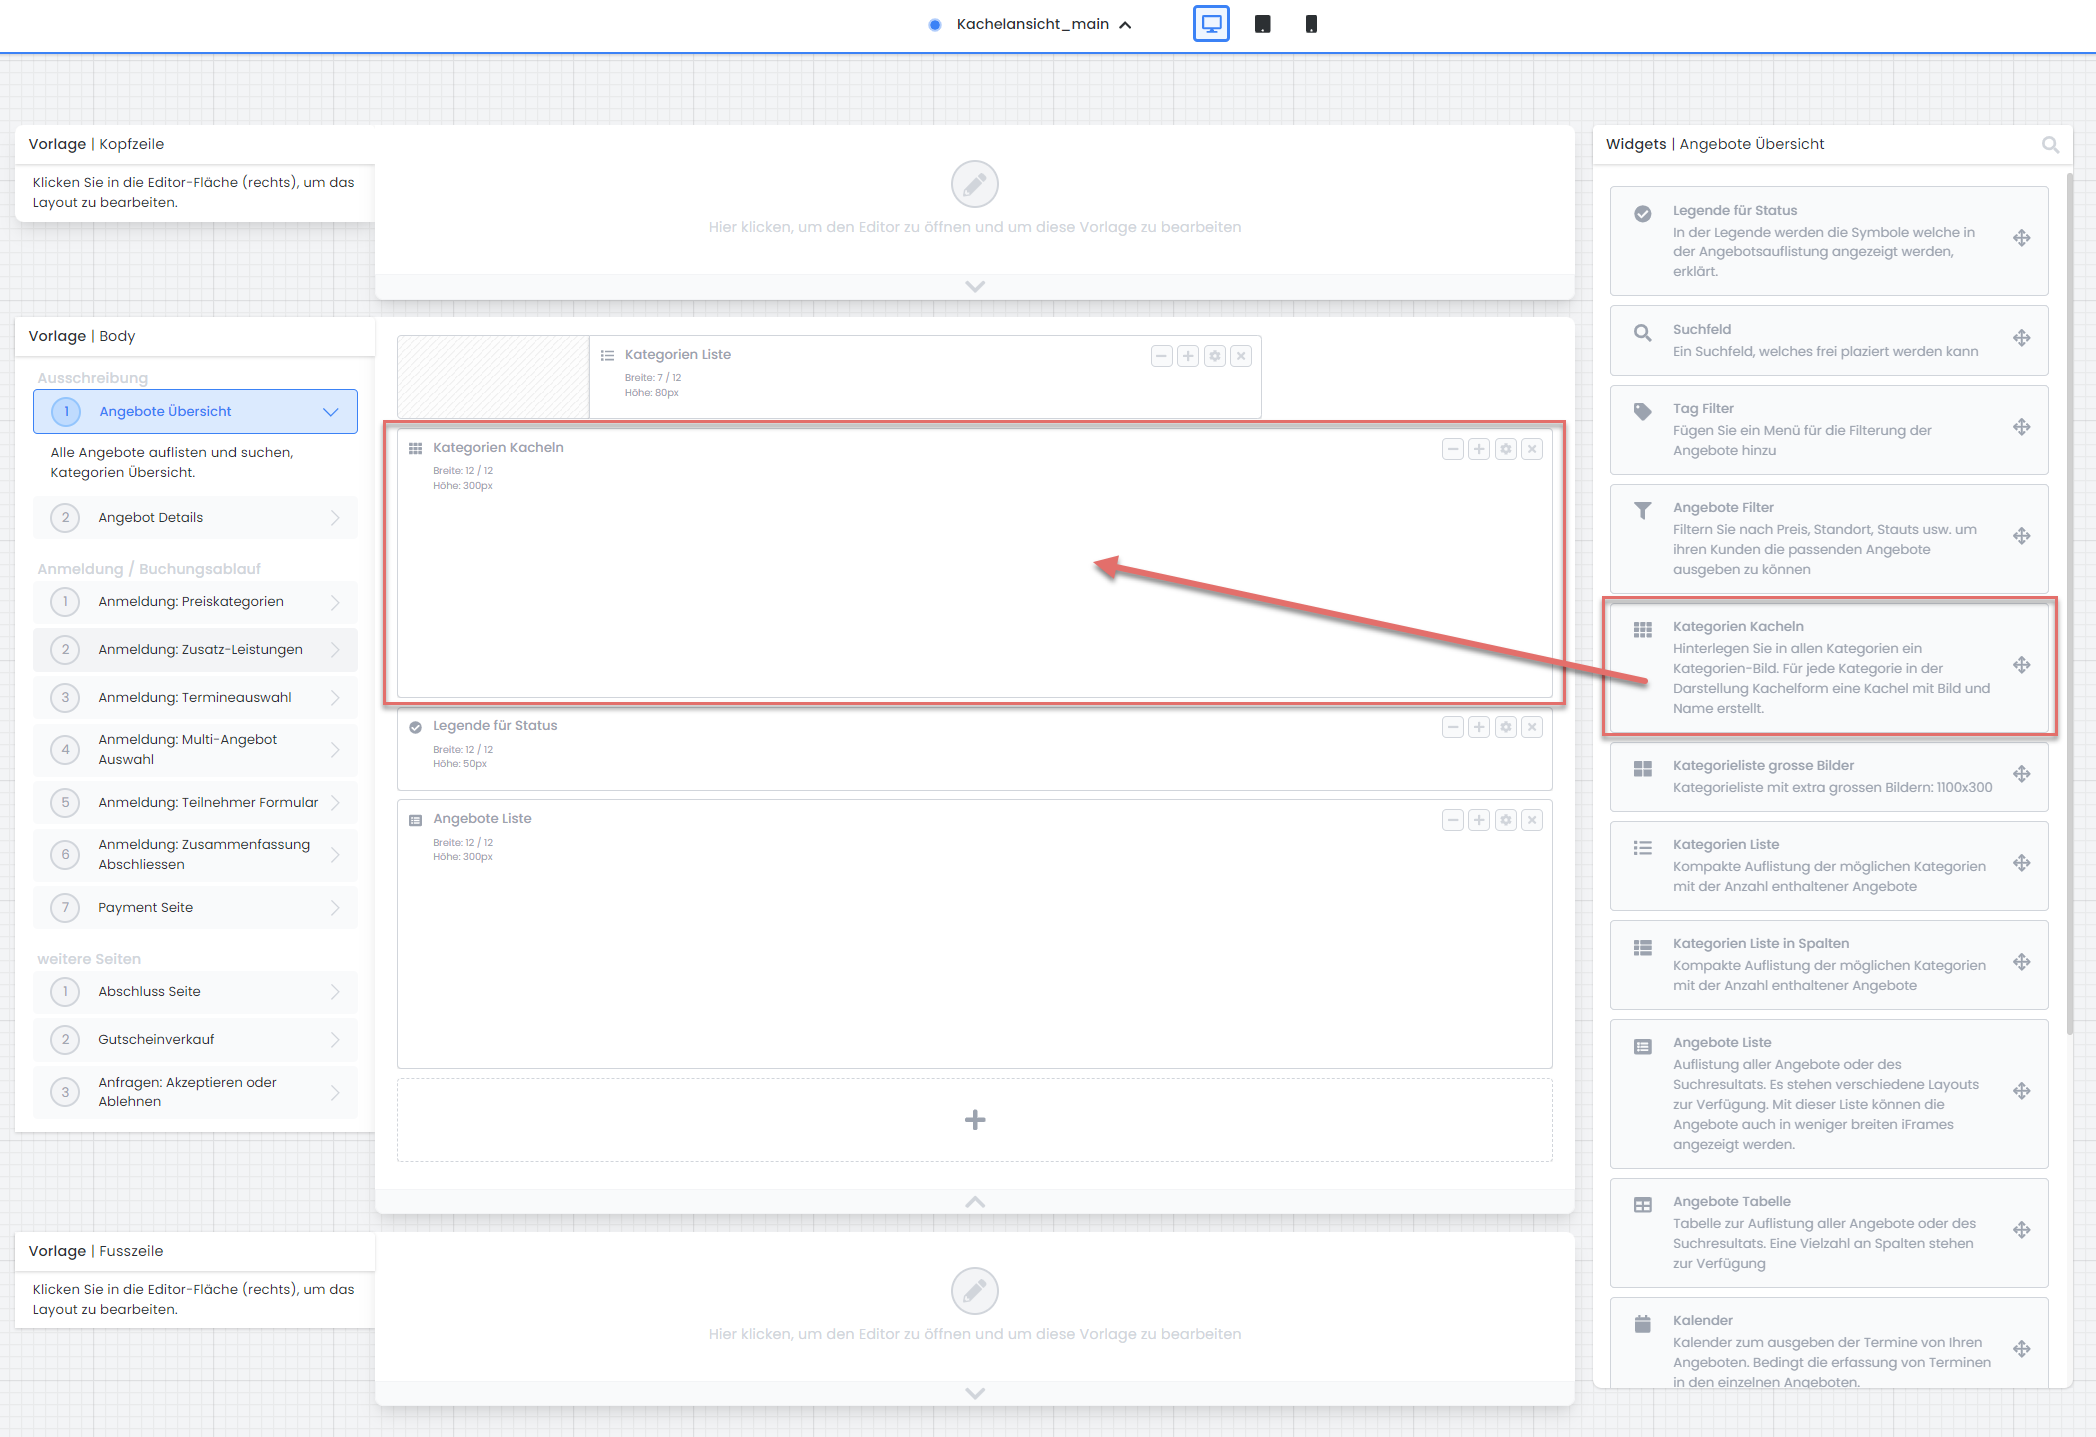Click the widgets search magnifier icon
This screenshot has width=2096, height=1437.
pos(2050,145)
